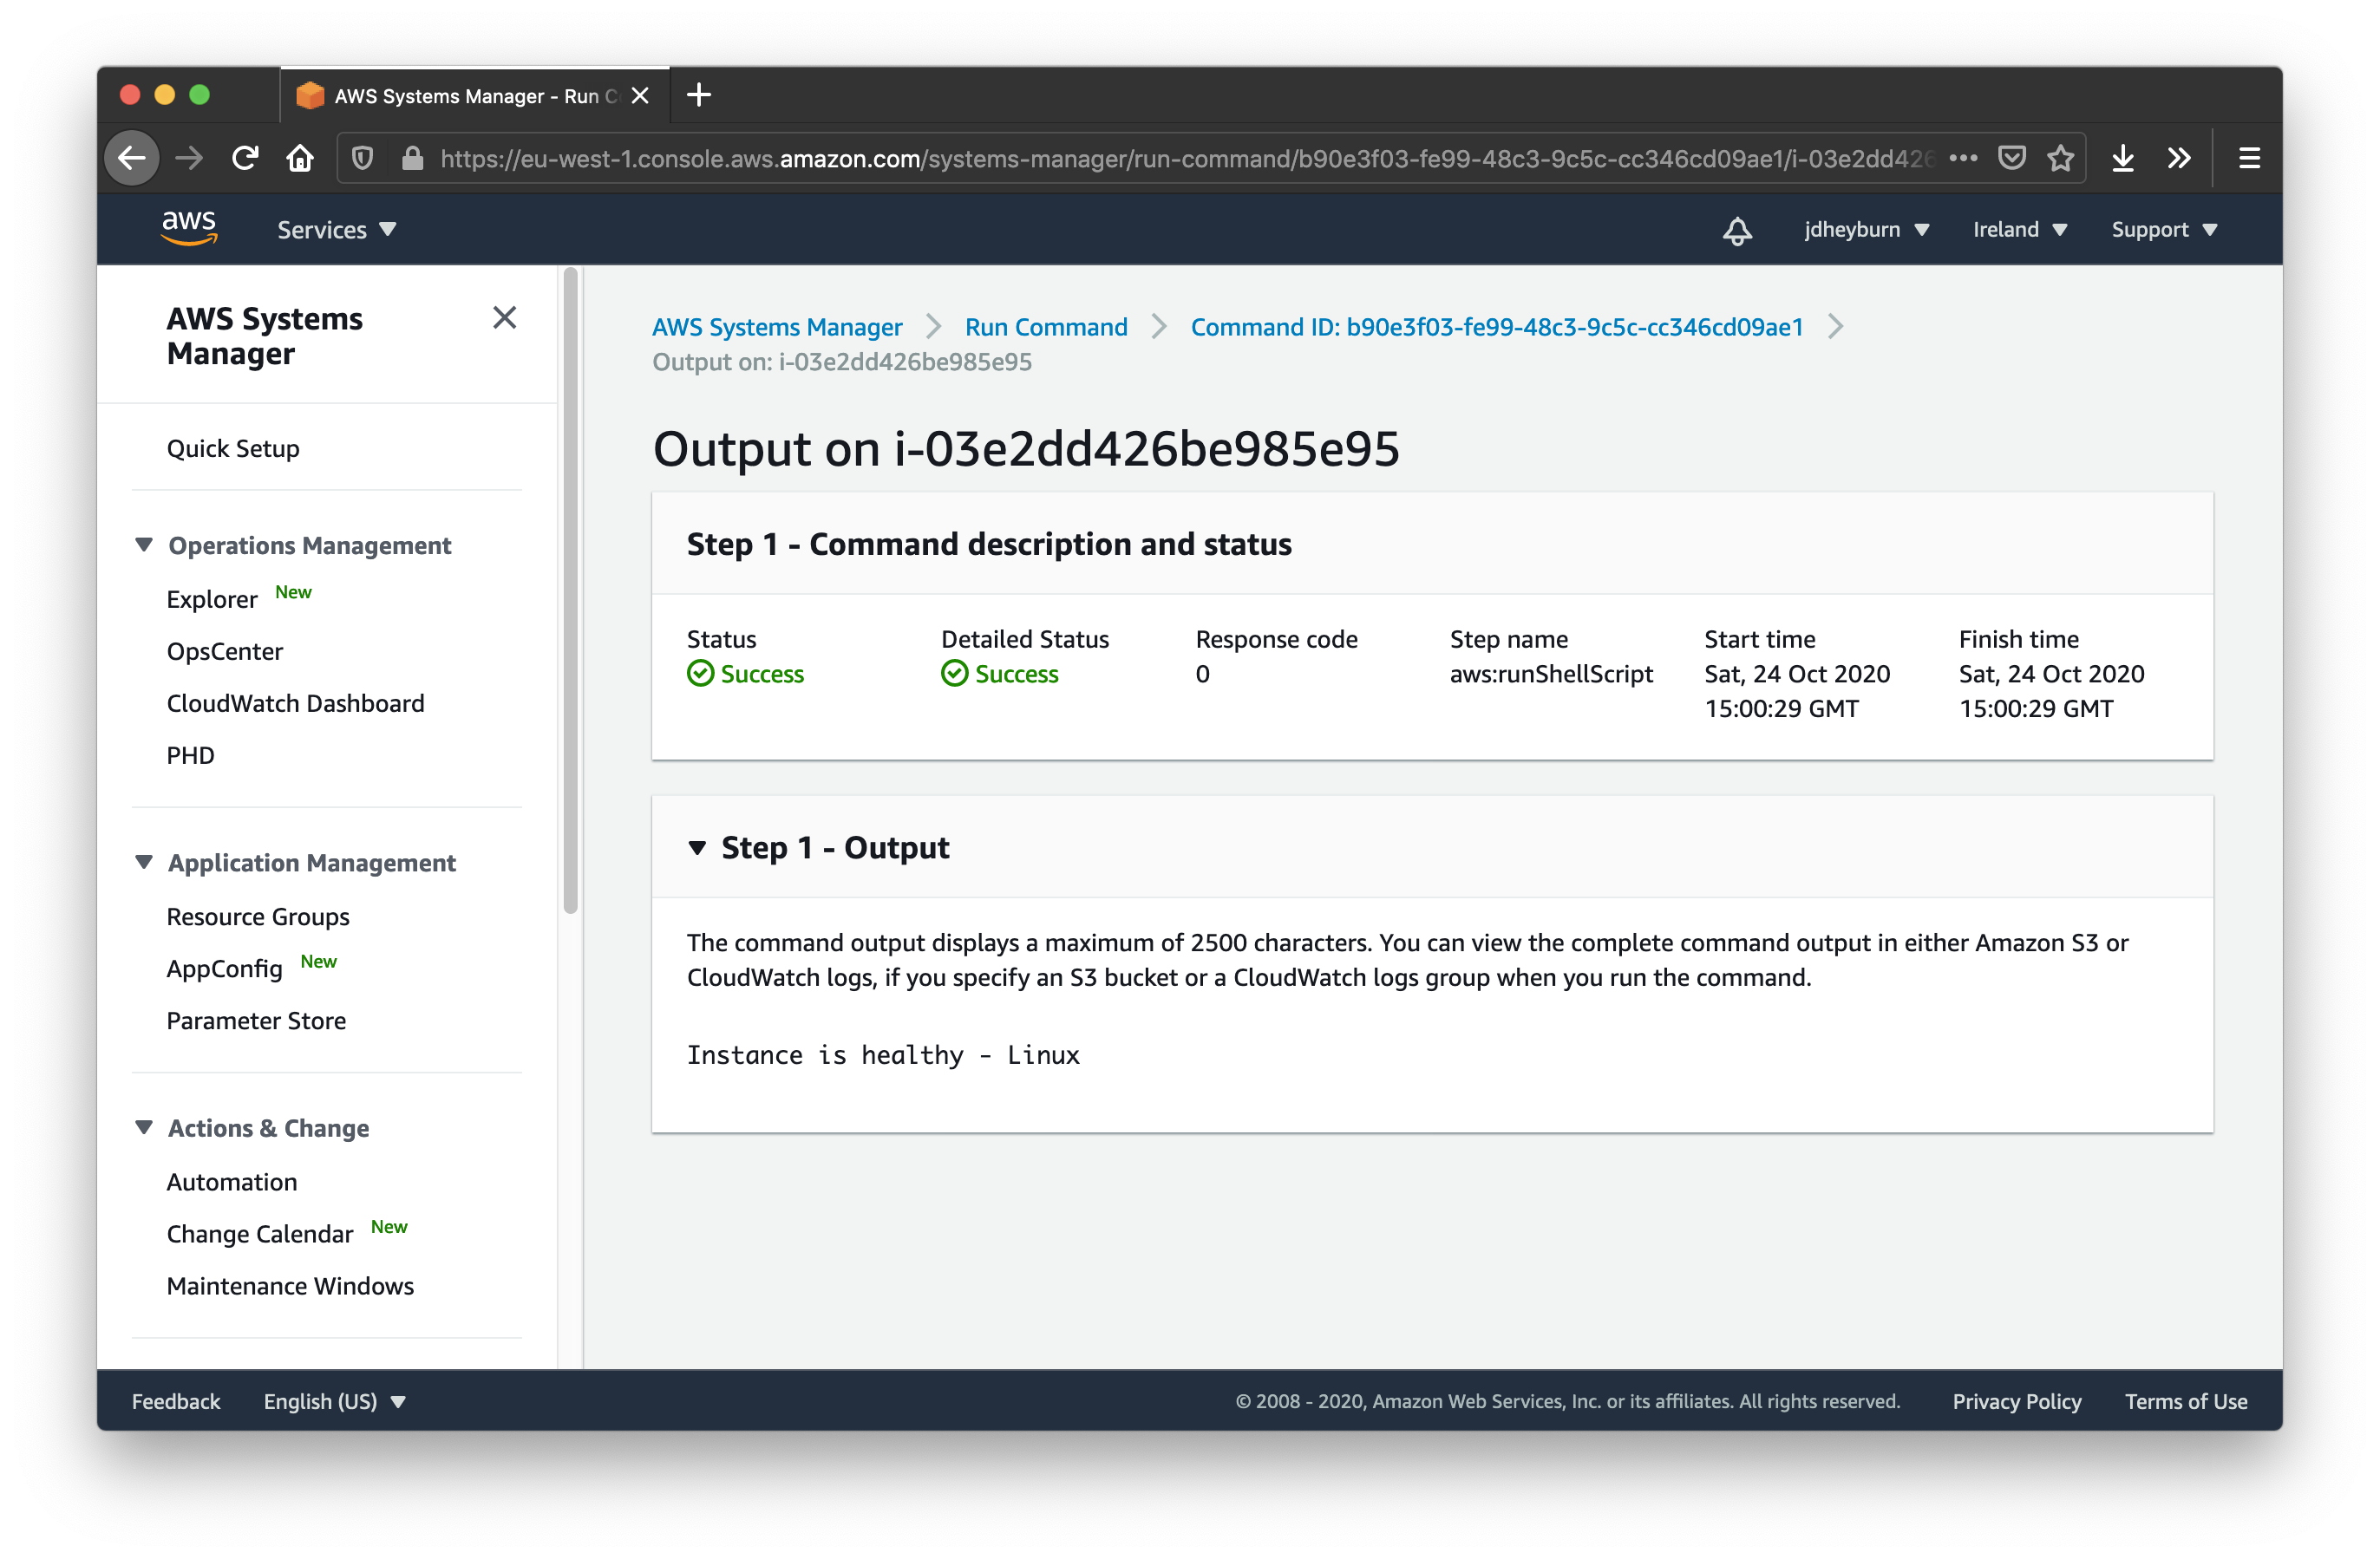Open Explorer in sidebar
This screenshot has height=1559, width=2380.
click(x=212, y=599)
